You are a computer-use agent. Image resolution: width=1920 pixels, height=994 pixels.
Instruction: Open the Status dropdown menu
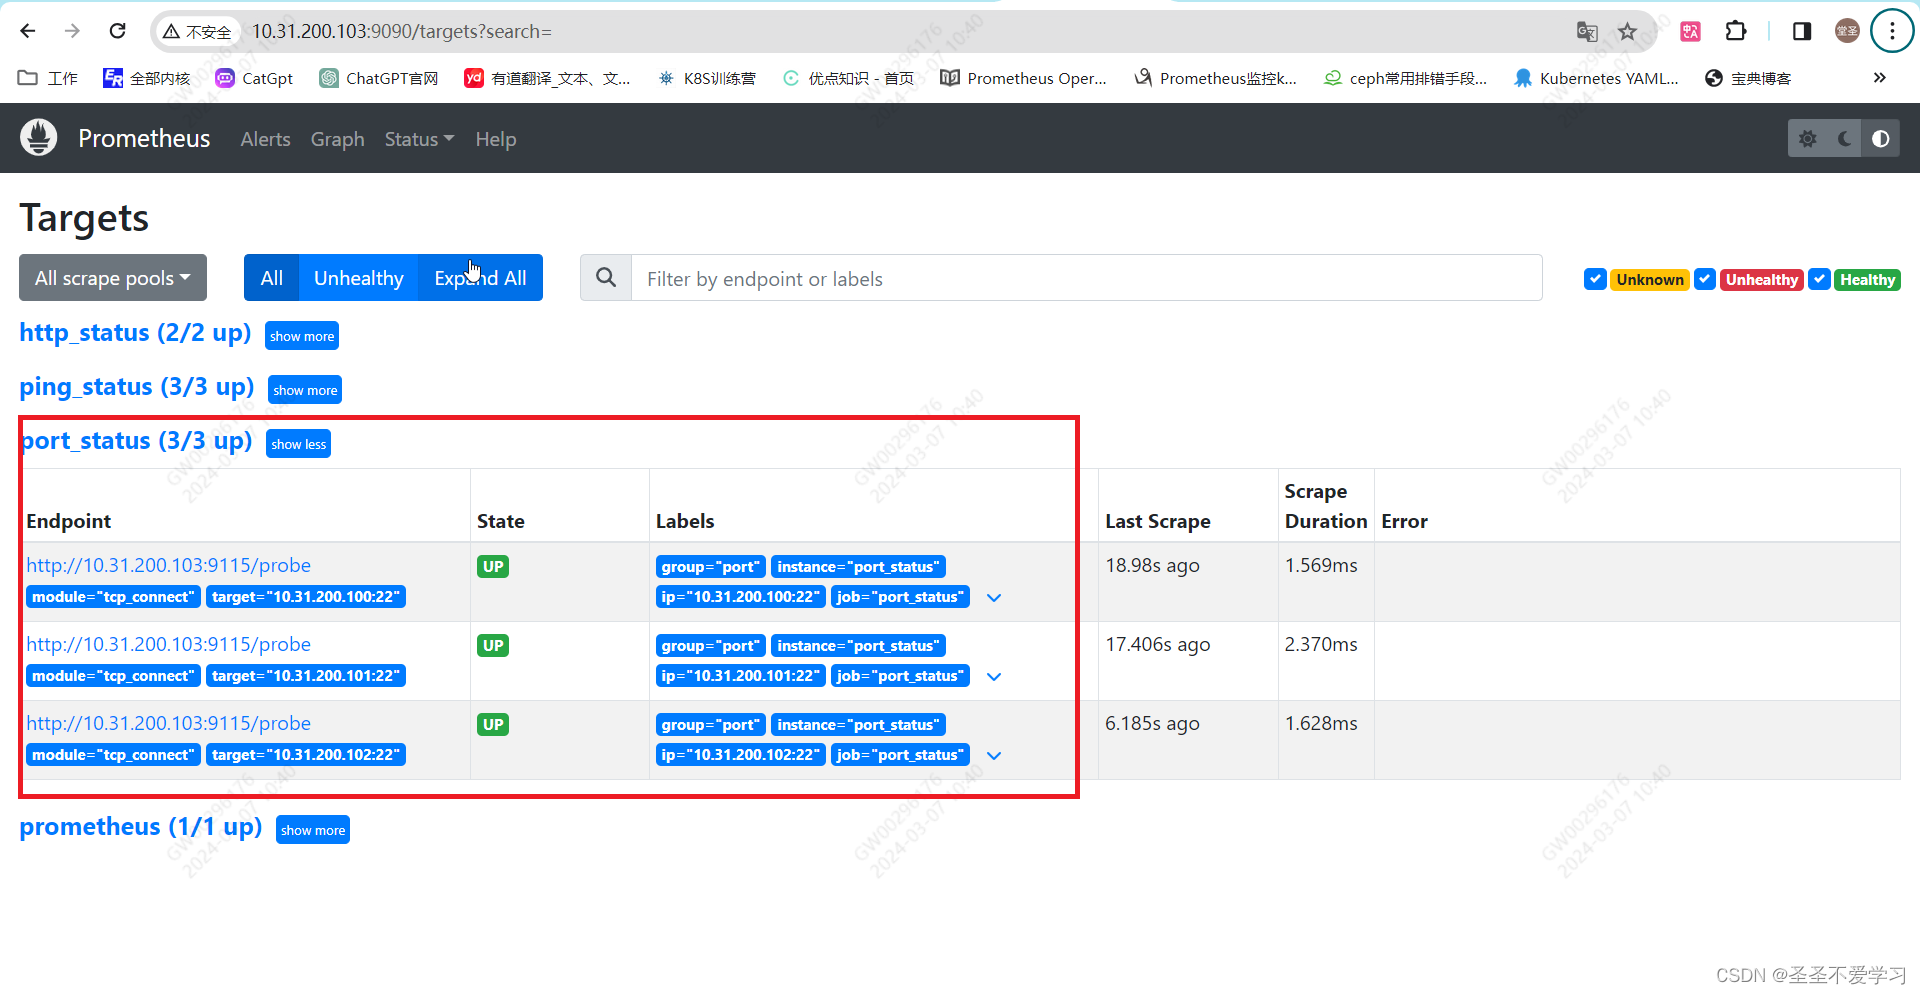[419, 139]
